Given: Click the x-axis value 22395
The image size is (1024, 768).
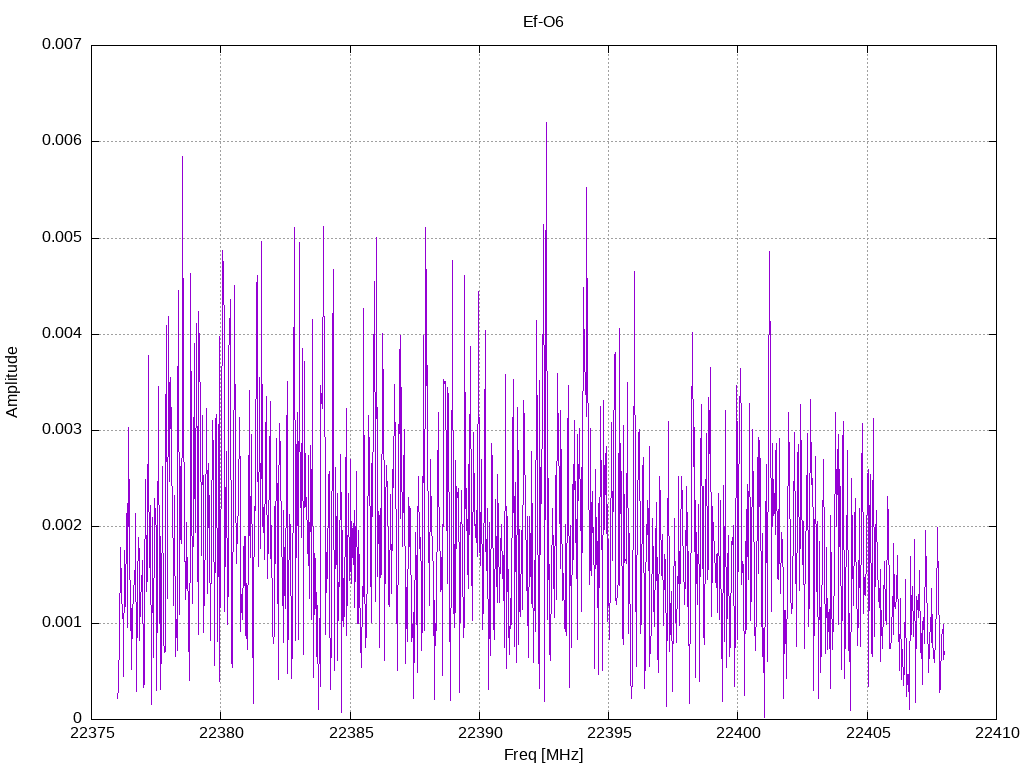Looking at the screenshot, I should pos(609,733).
